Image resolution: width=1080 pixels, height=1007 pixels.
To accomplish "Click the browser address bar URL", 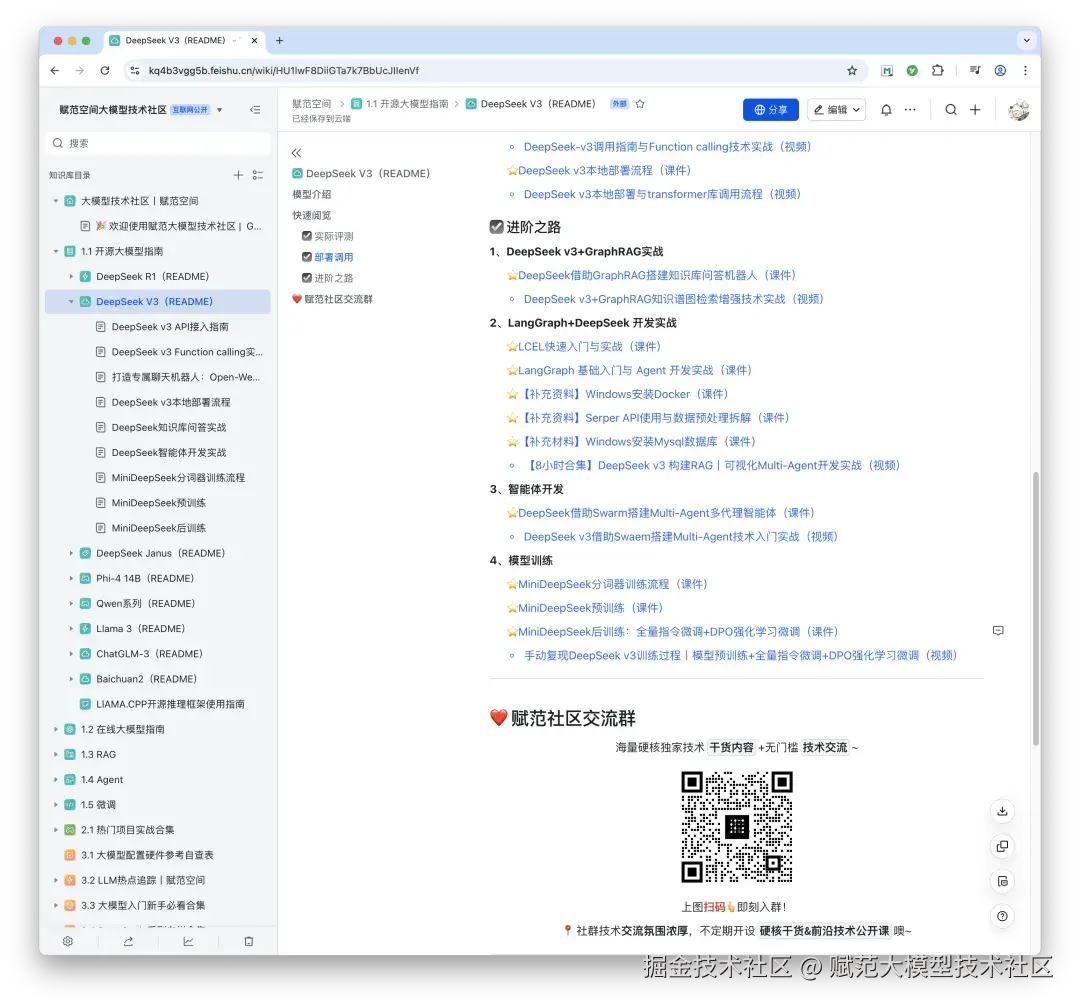I will [284, 70].
